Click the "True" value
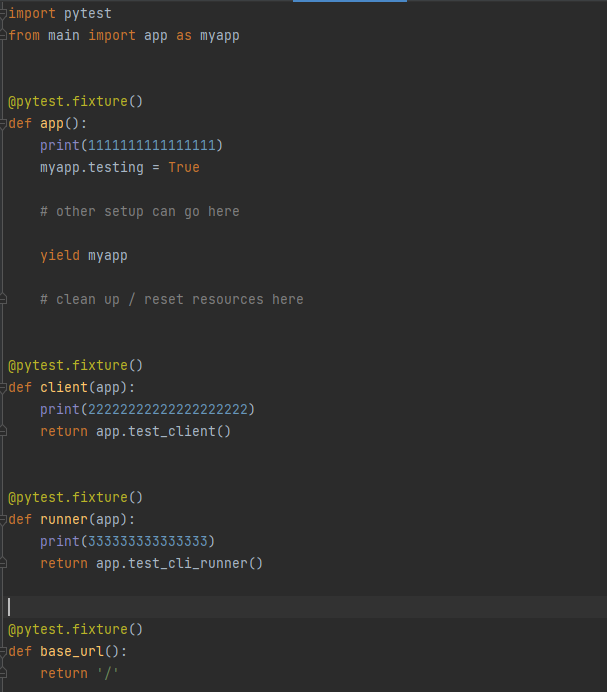The height and width of the screenshot is (692, 607). pos(184,167)
